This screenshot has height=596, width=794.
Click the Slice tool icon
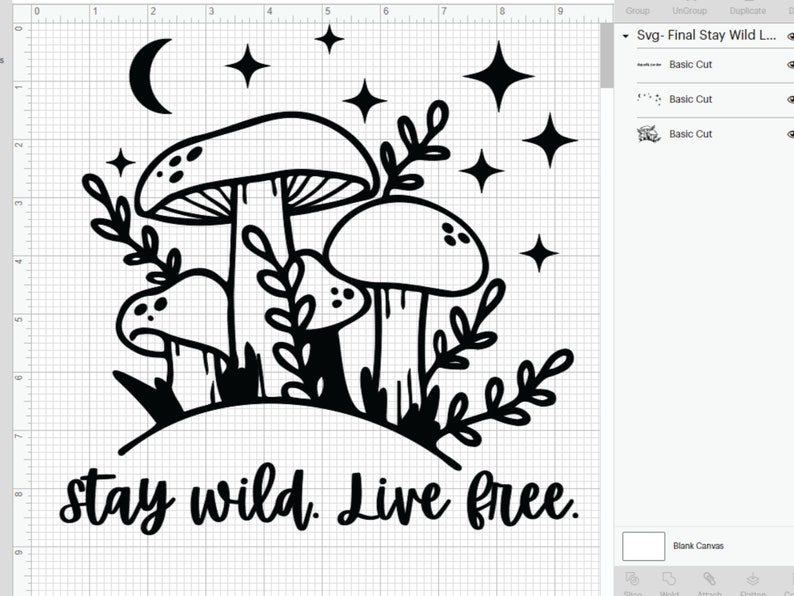pyautogui.click(x=632, y=581)
